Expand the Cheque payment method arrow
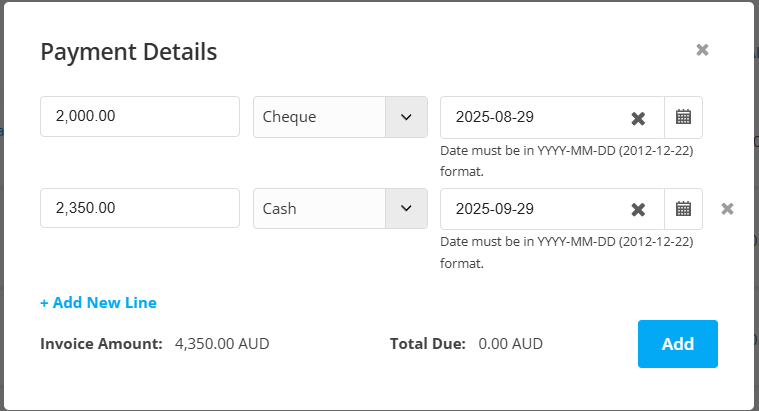Screen dimensions: 759x411 pos(406,117)
